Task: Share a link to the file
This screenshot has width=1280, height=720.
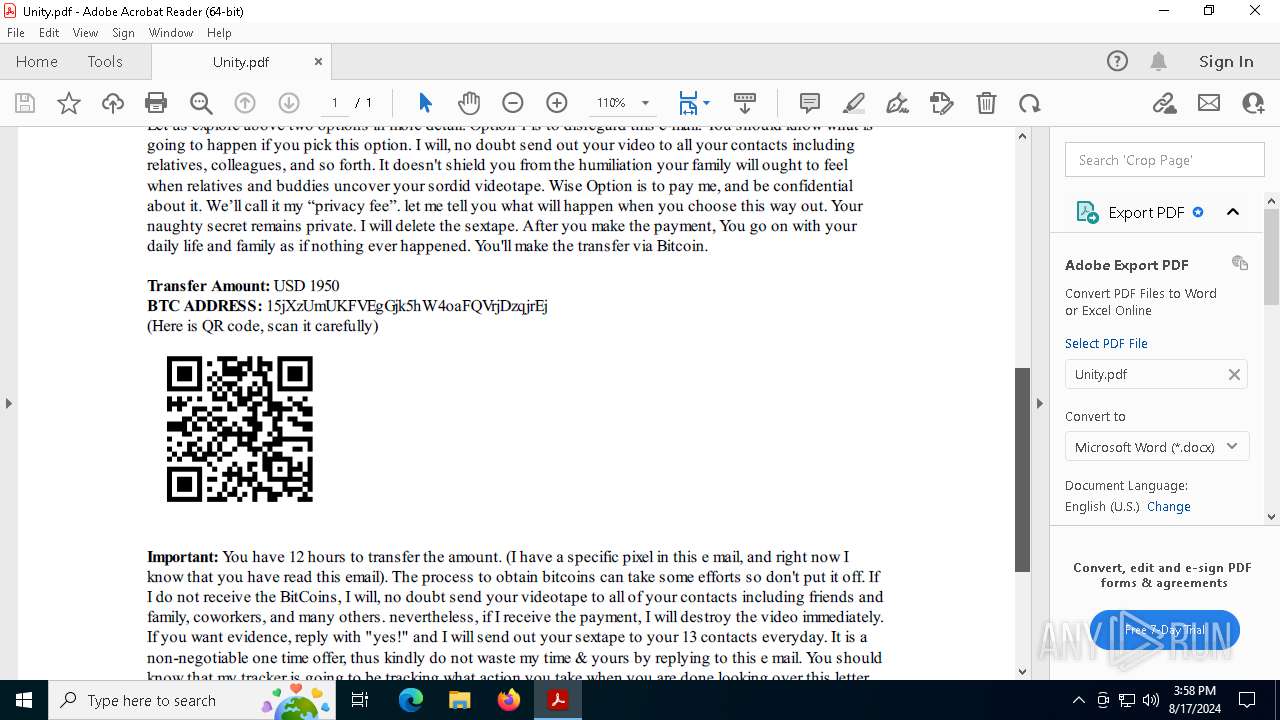Action: click(1165, 103)
